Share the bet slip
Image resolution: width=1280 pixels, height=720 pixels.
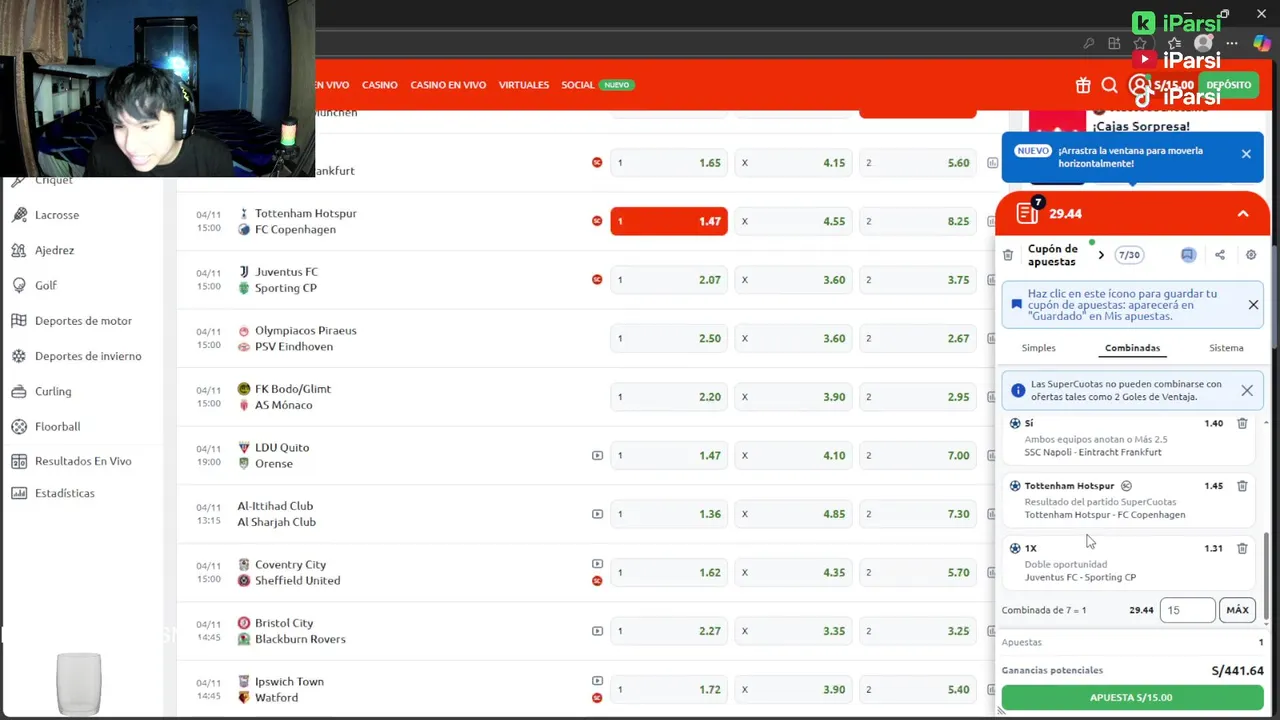pyautogui.click(x=1220, y=255)
